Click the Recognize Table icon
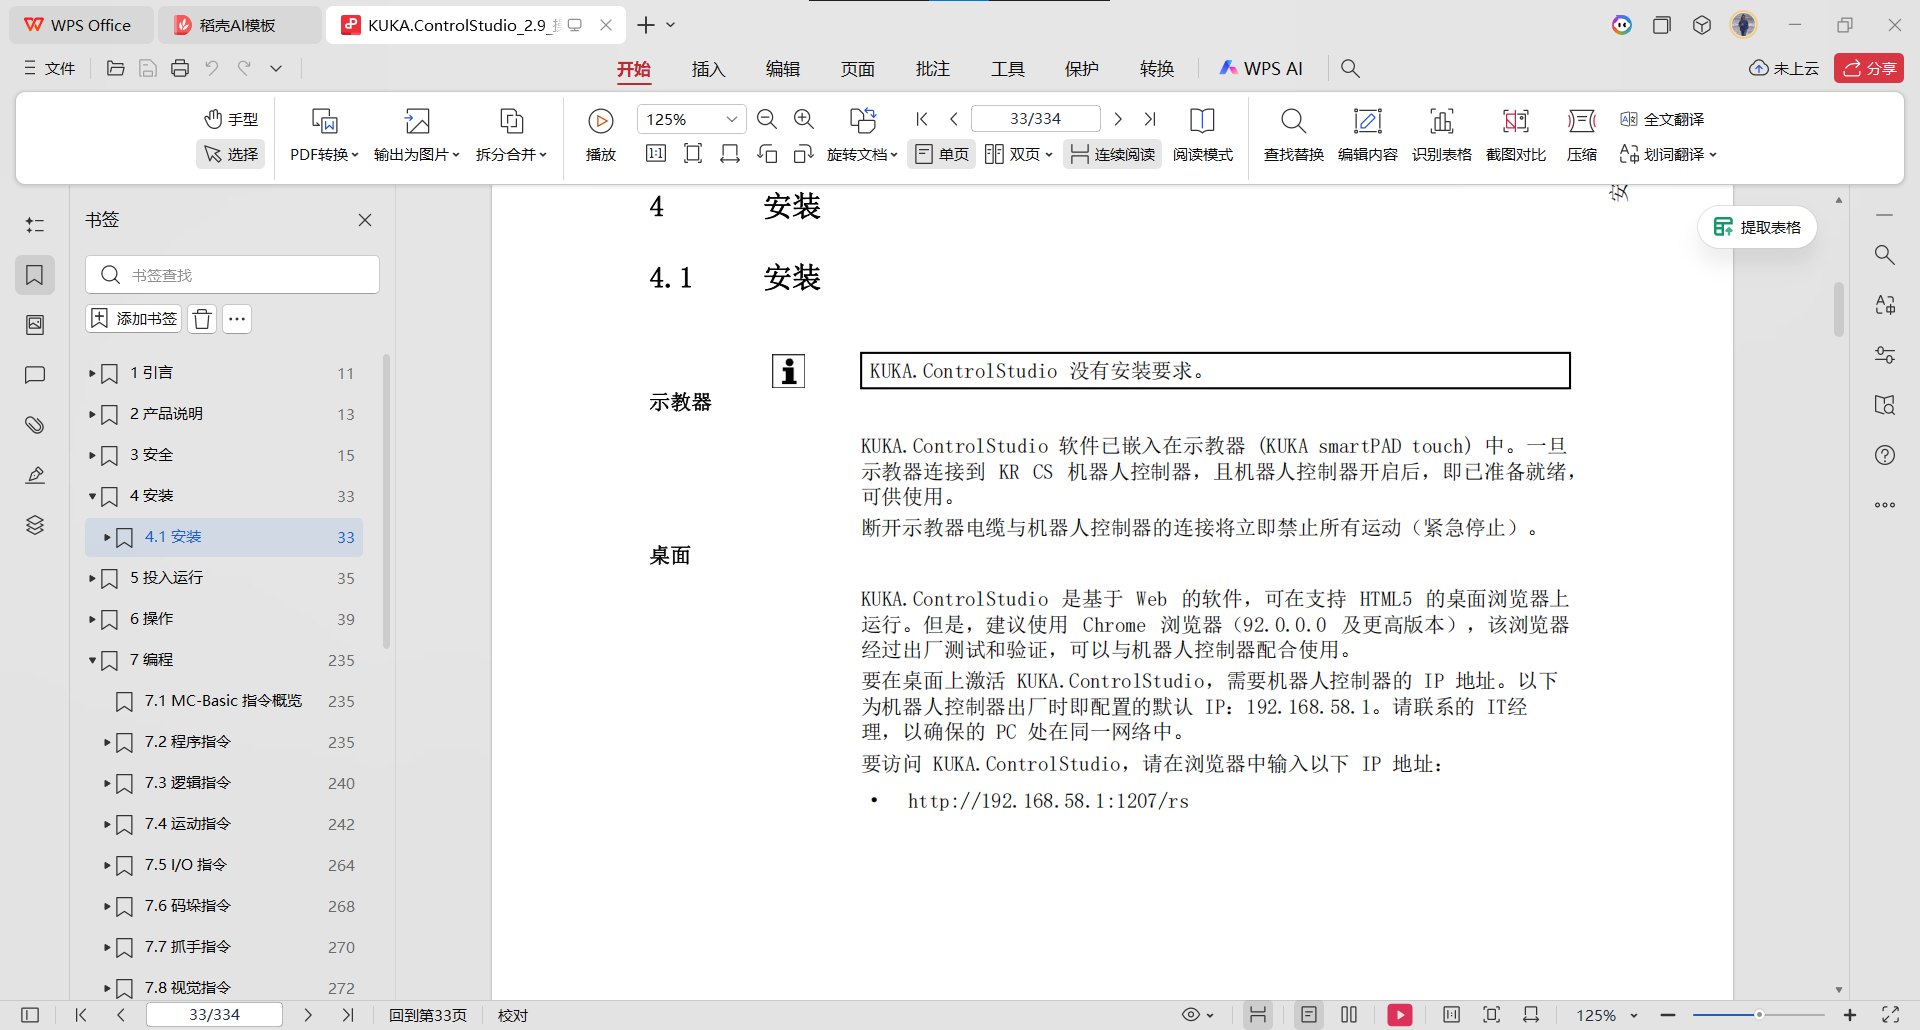 1441,122
